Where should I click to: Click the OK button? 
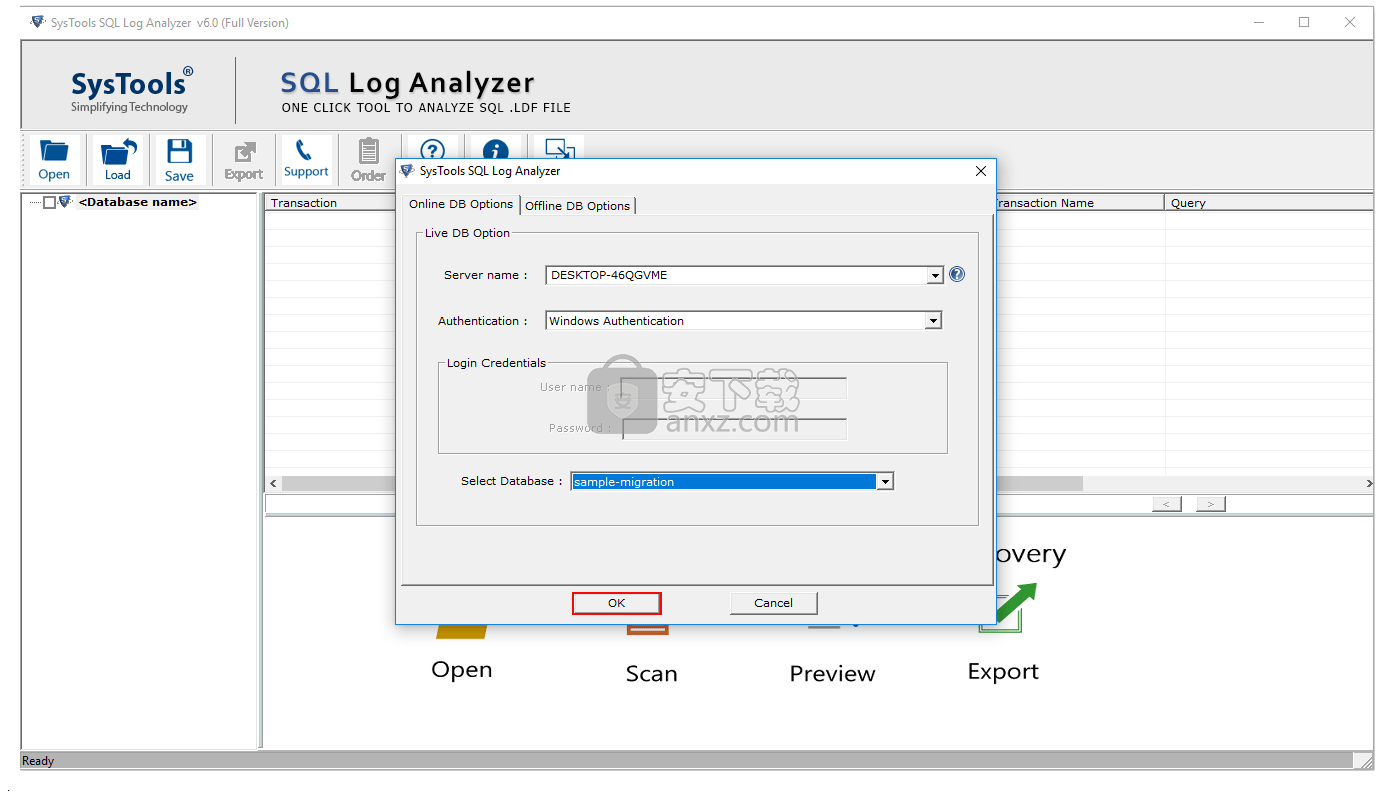click(616, 603)
